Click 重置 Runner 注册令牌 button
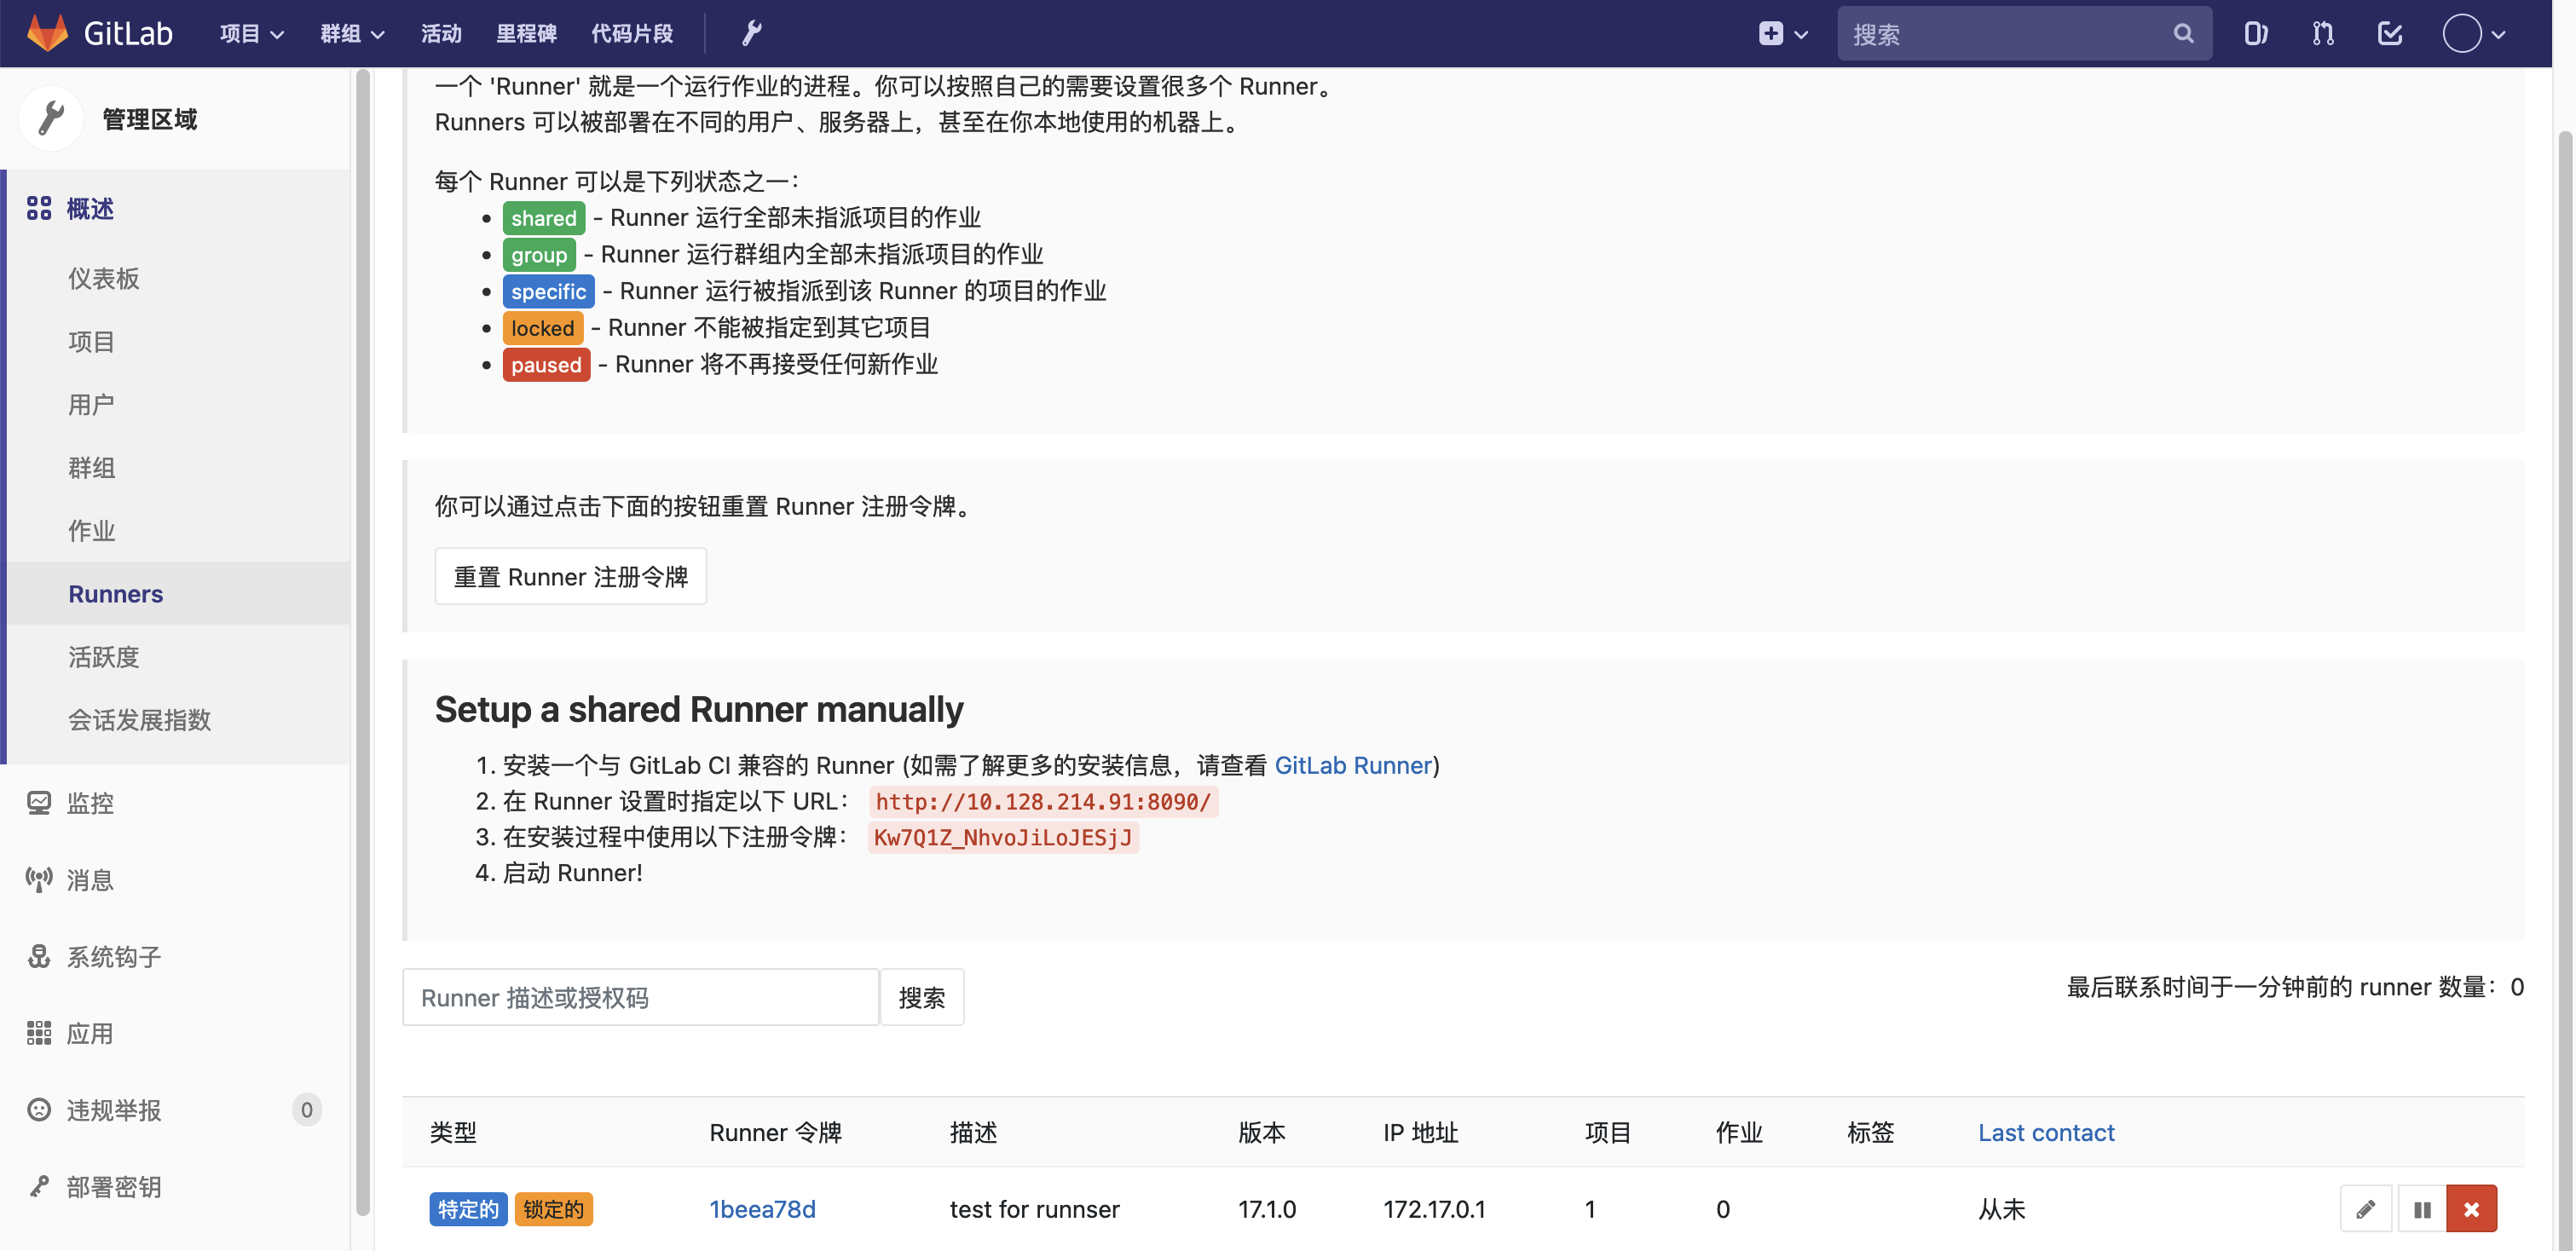 (570, 576)
